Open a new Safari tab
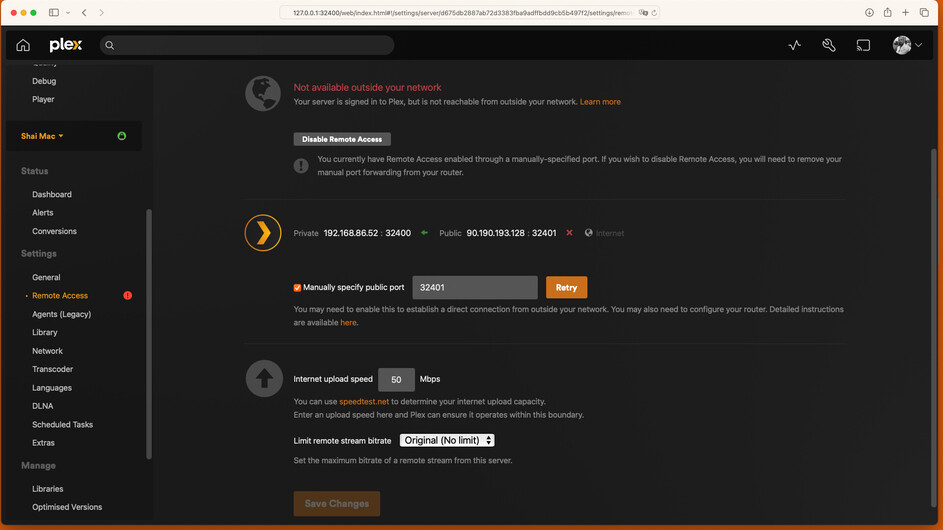The image size is (943, 530). click(906, 13)
